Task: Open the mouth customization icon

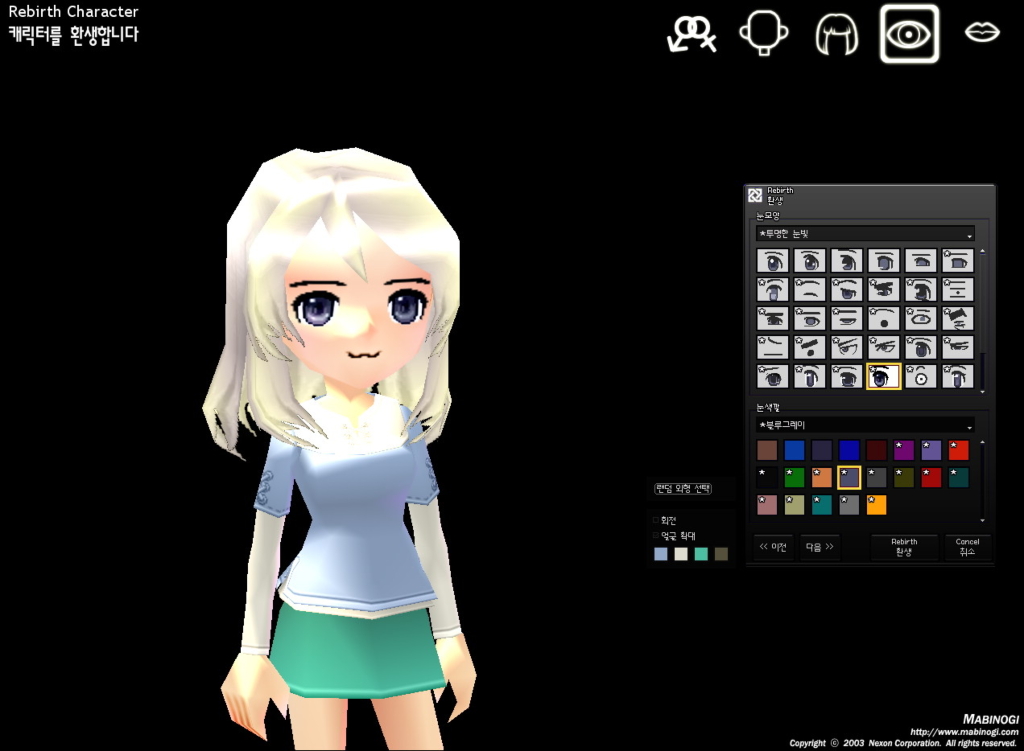Action: click(982, 32)
